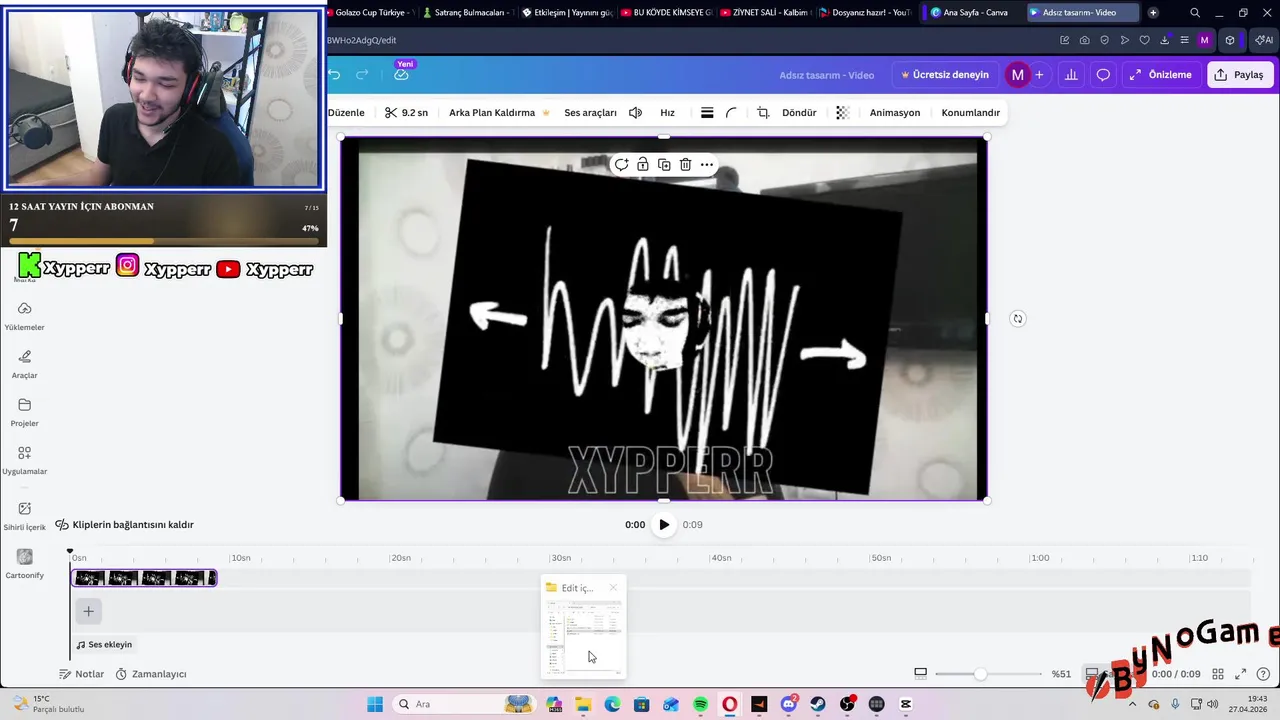Viewport: 1280px width, 720px height.
Task: Open the analytics bar chart icon
Action: pos(1071,75)
